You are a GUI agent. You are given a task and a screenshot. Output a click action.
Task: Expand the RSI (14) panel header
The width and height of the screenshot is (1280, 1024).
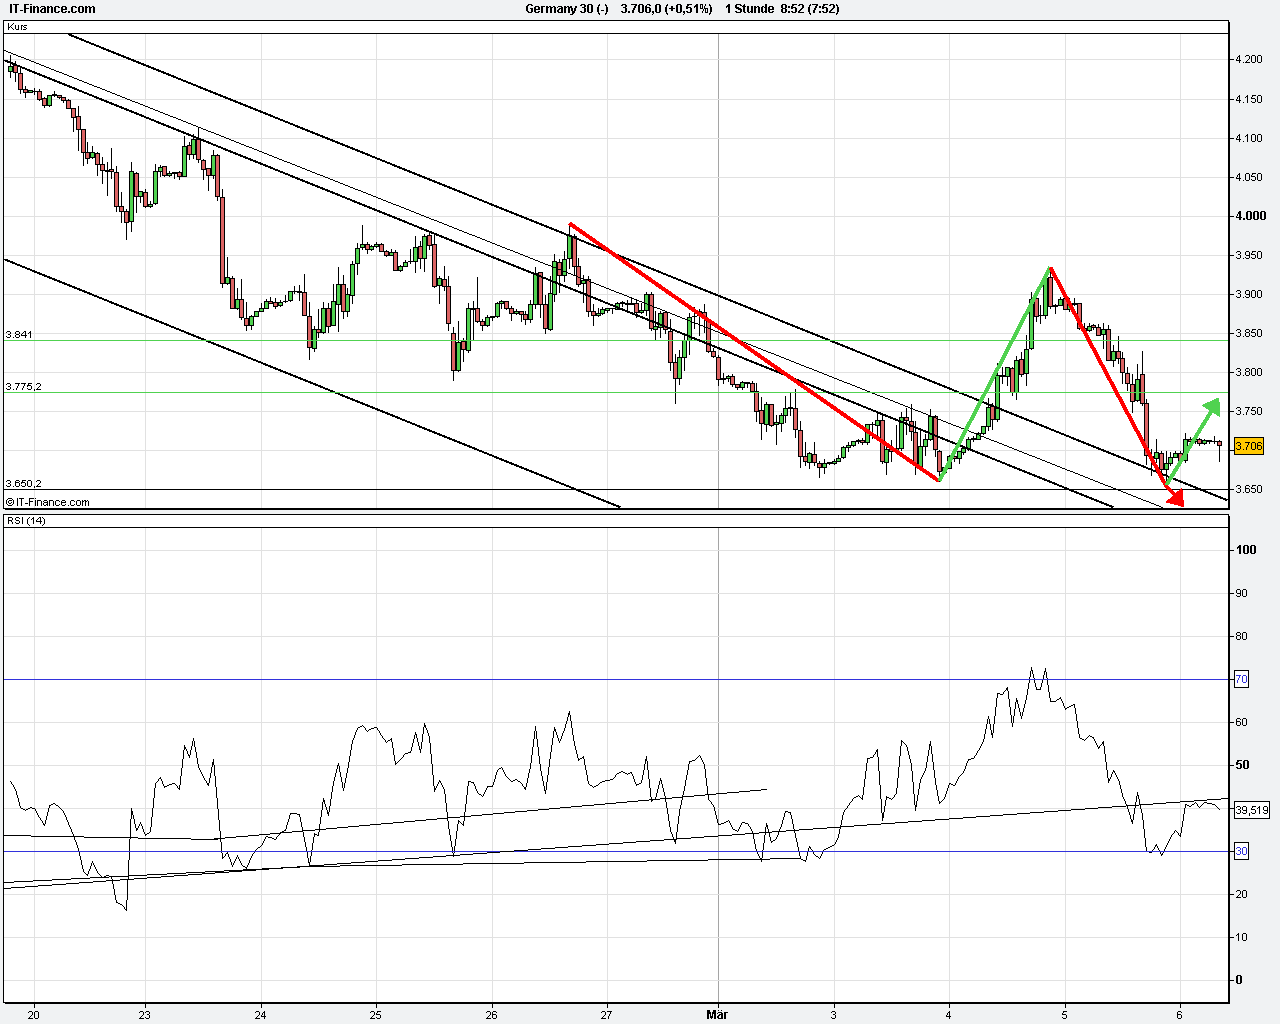point(26,519)
